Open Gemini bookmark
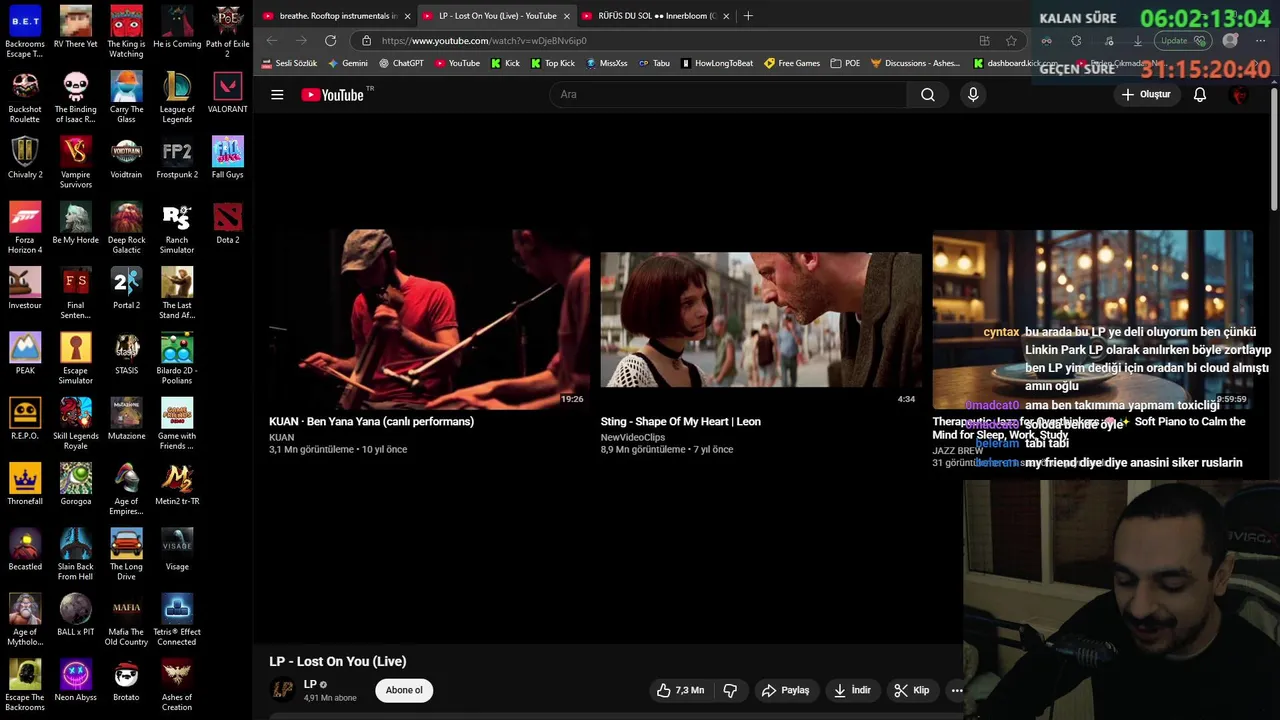 click(x=348, y=63)
